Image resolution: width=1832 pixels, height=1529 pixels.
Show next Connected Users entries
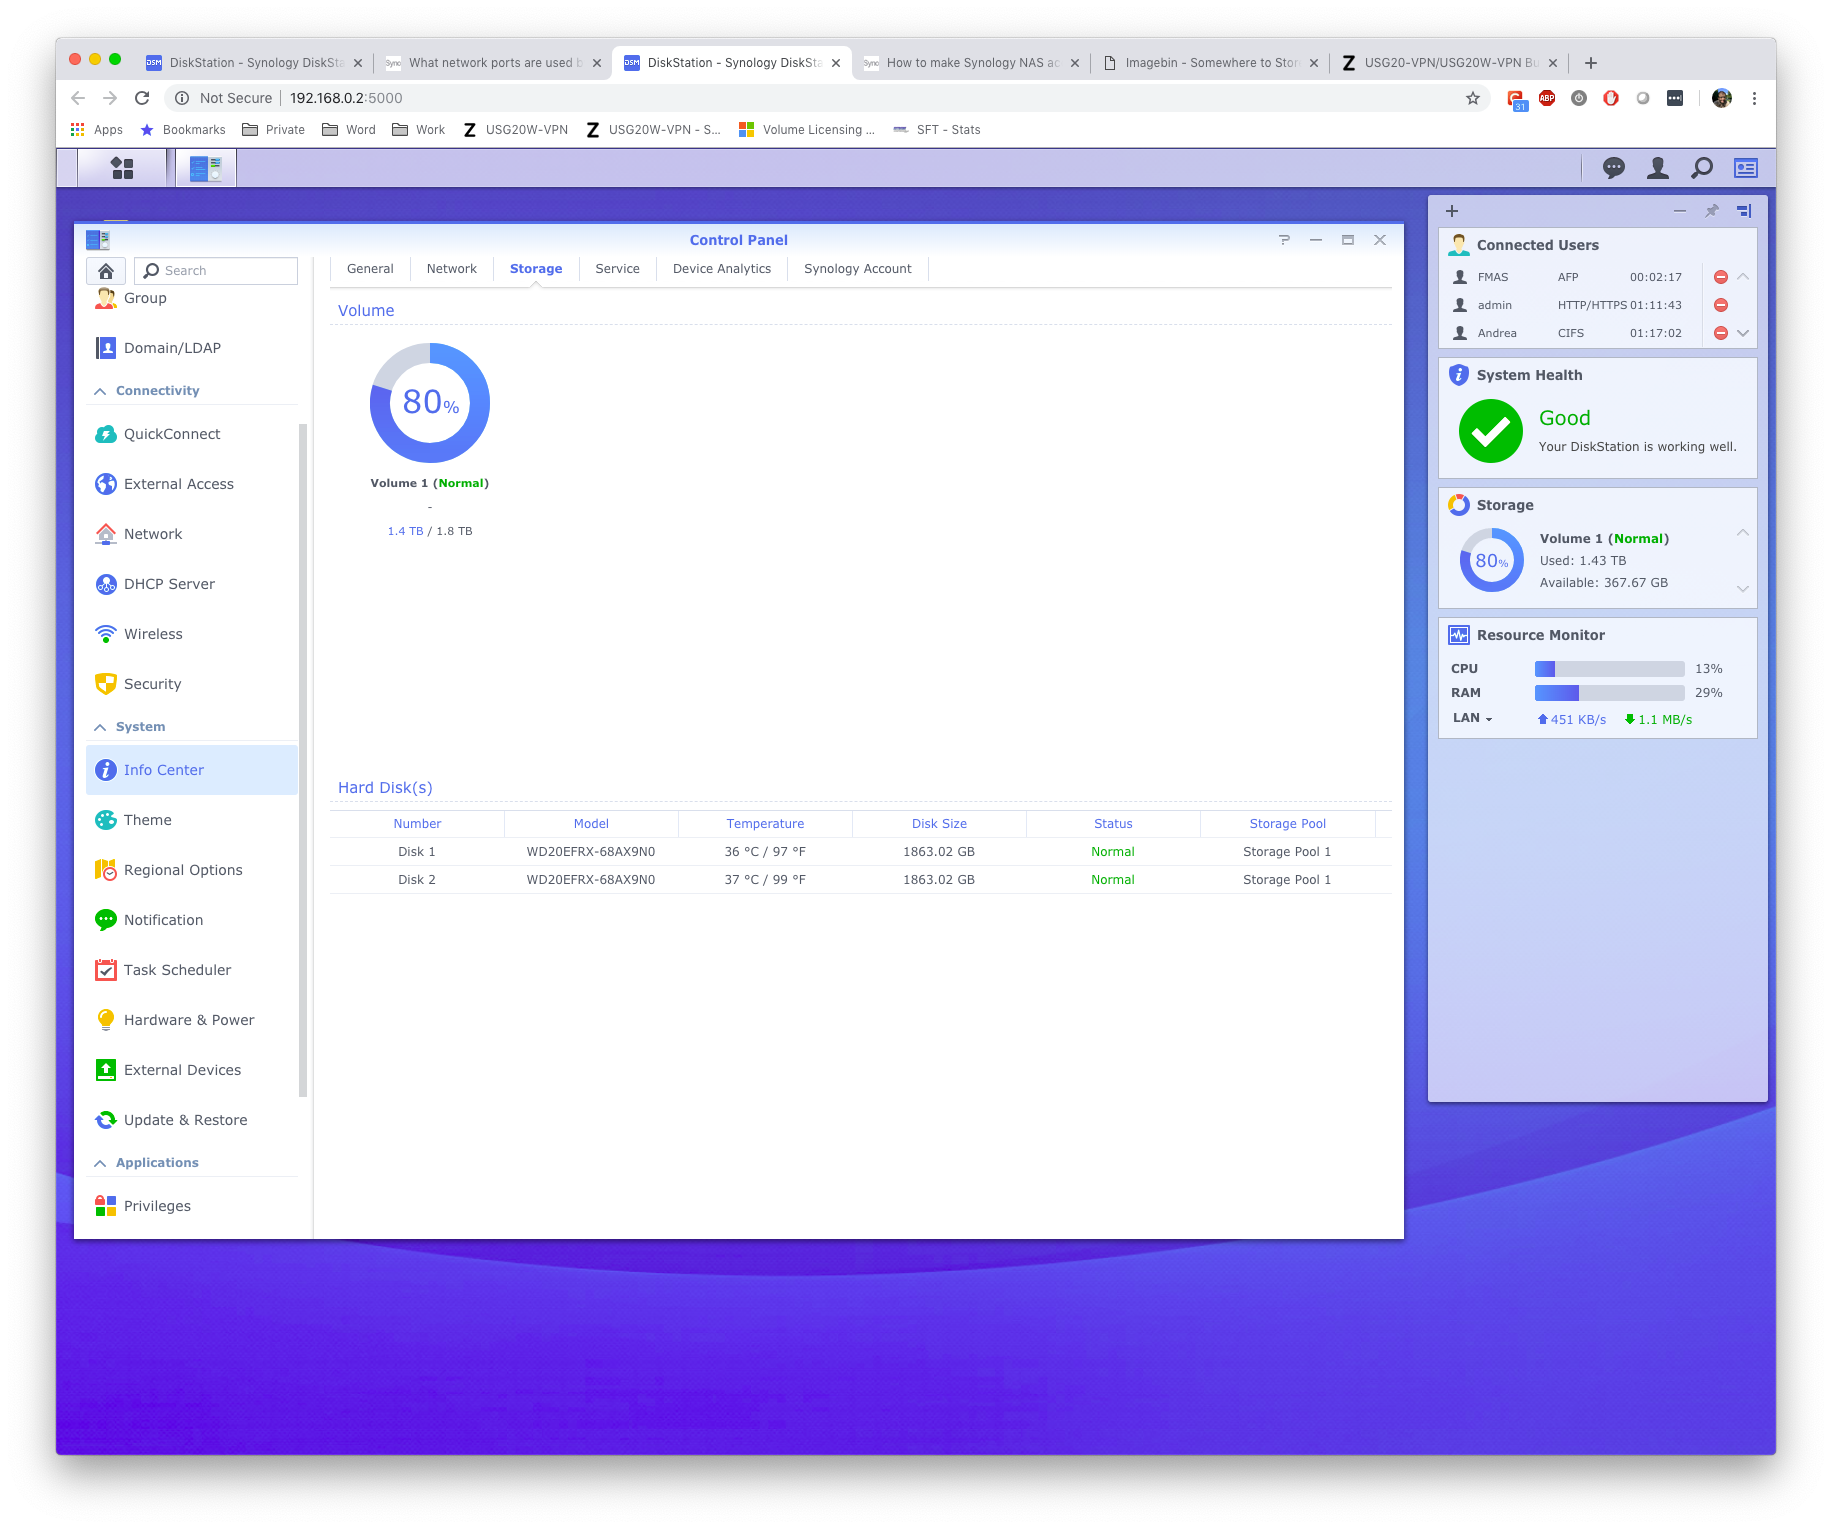click(1743, 333)
